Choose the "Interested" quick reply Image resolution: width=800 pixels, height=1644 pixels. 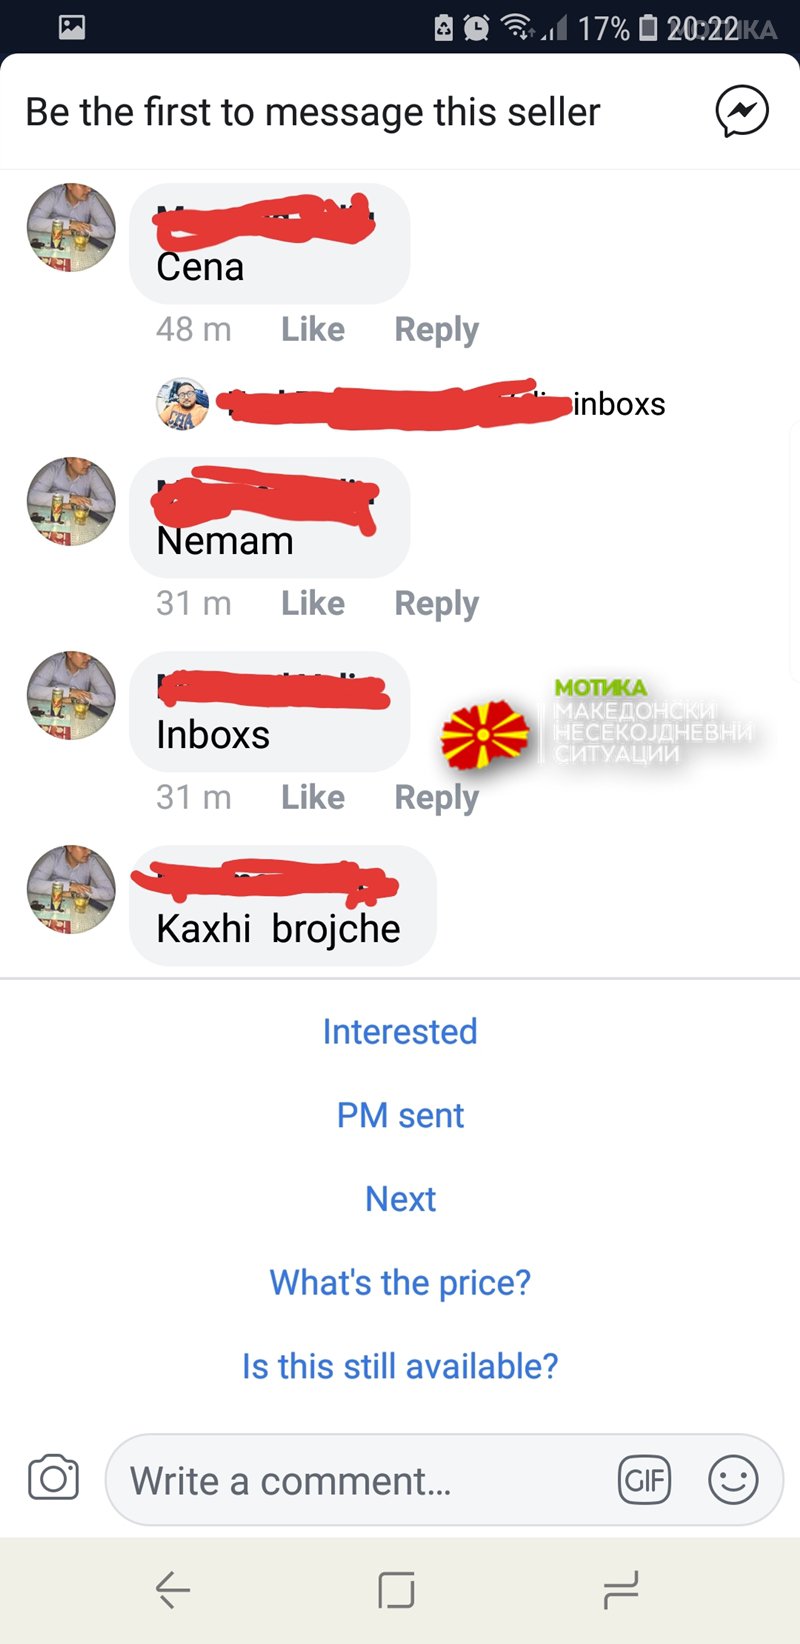coord(400,1031)
